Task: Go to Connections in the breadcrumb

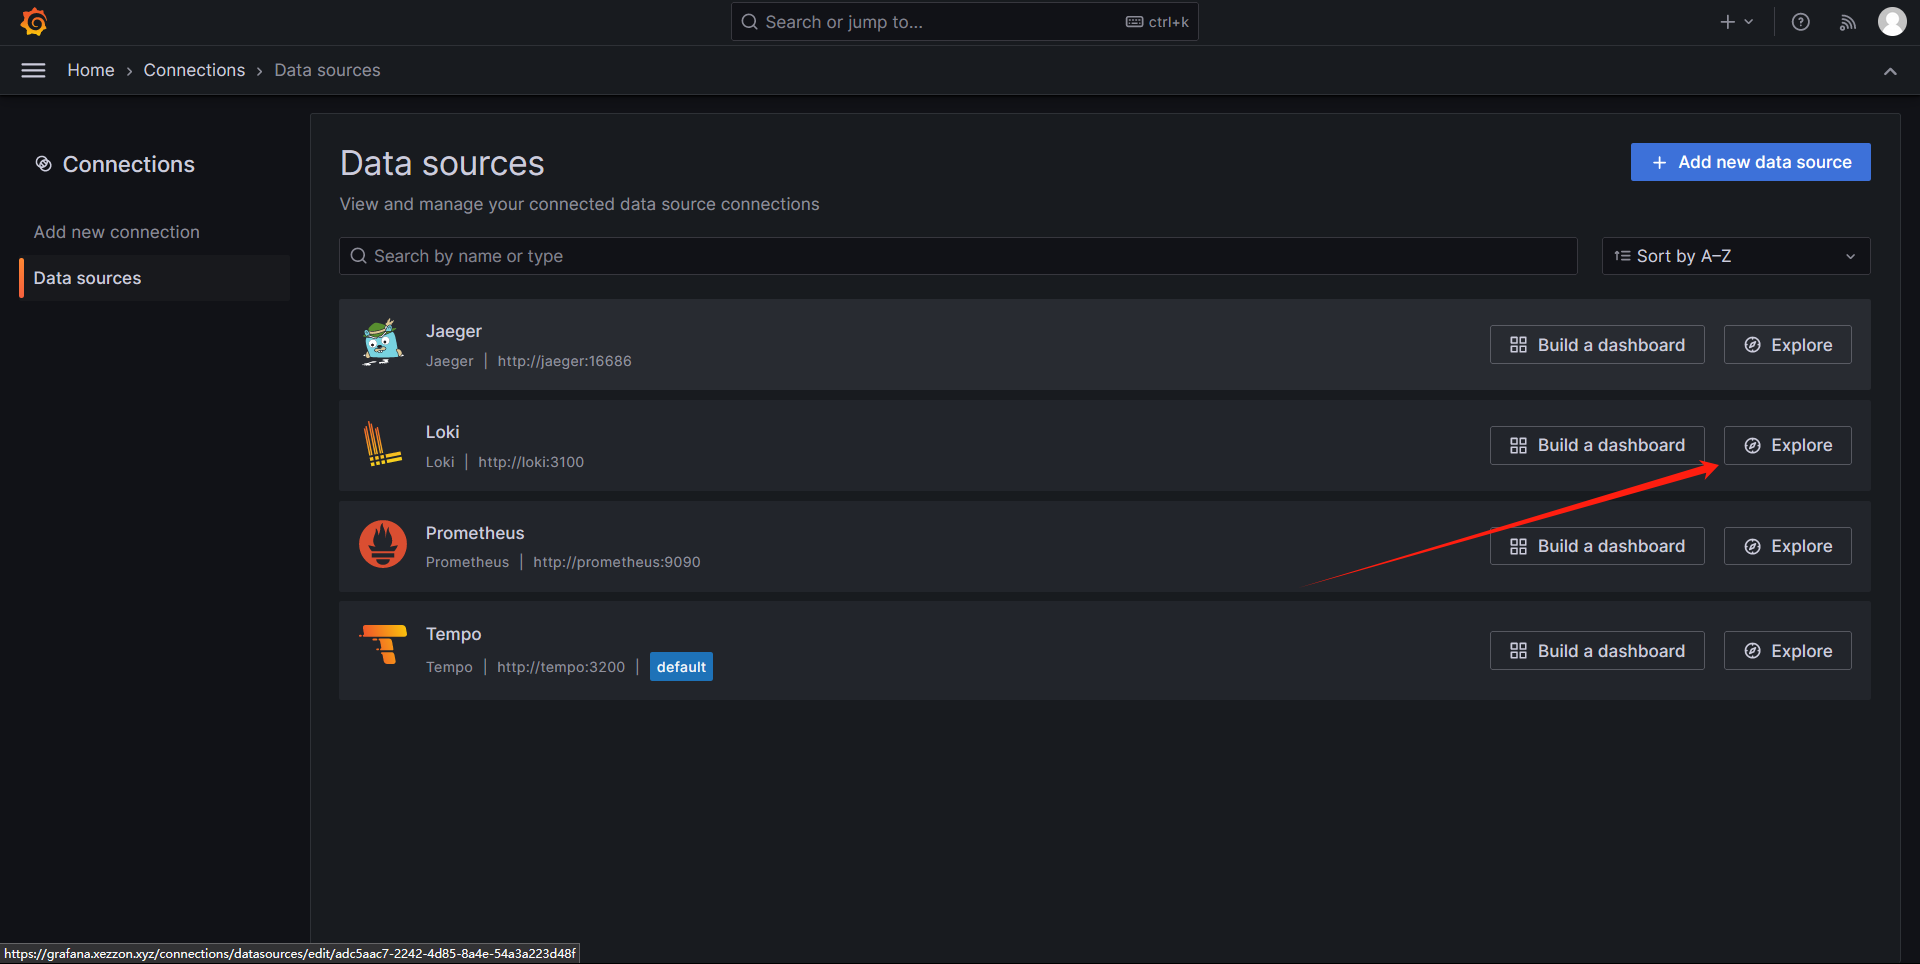Action: coord(194,70)
